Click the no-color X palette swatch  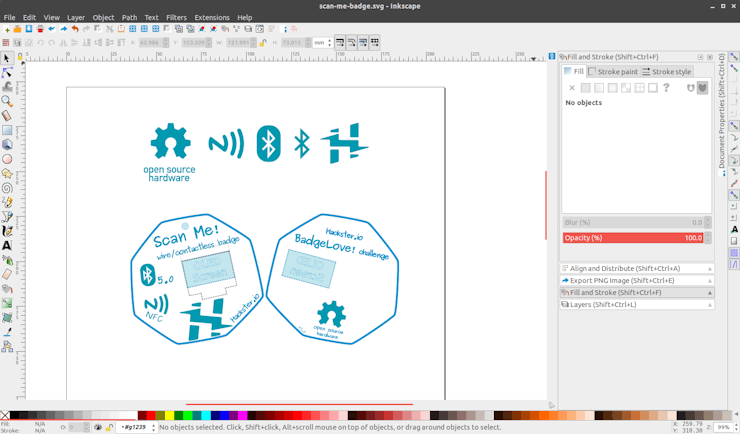5,416
